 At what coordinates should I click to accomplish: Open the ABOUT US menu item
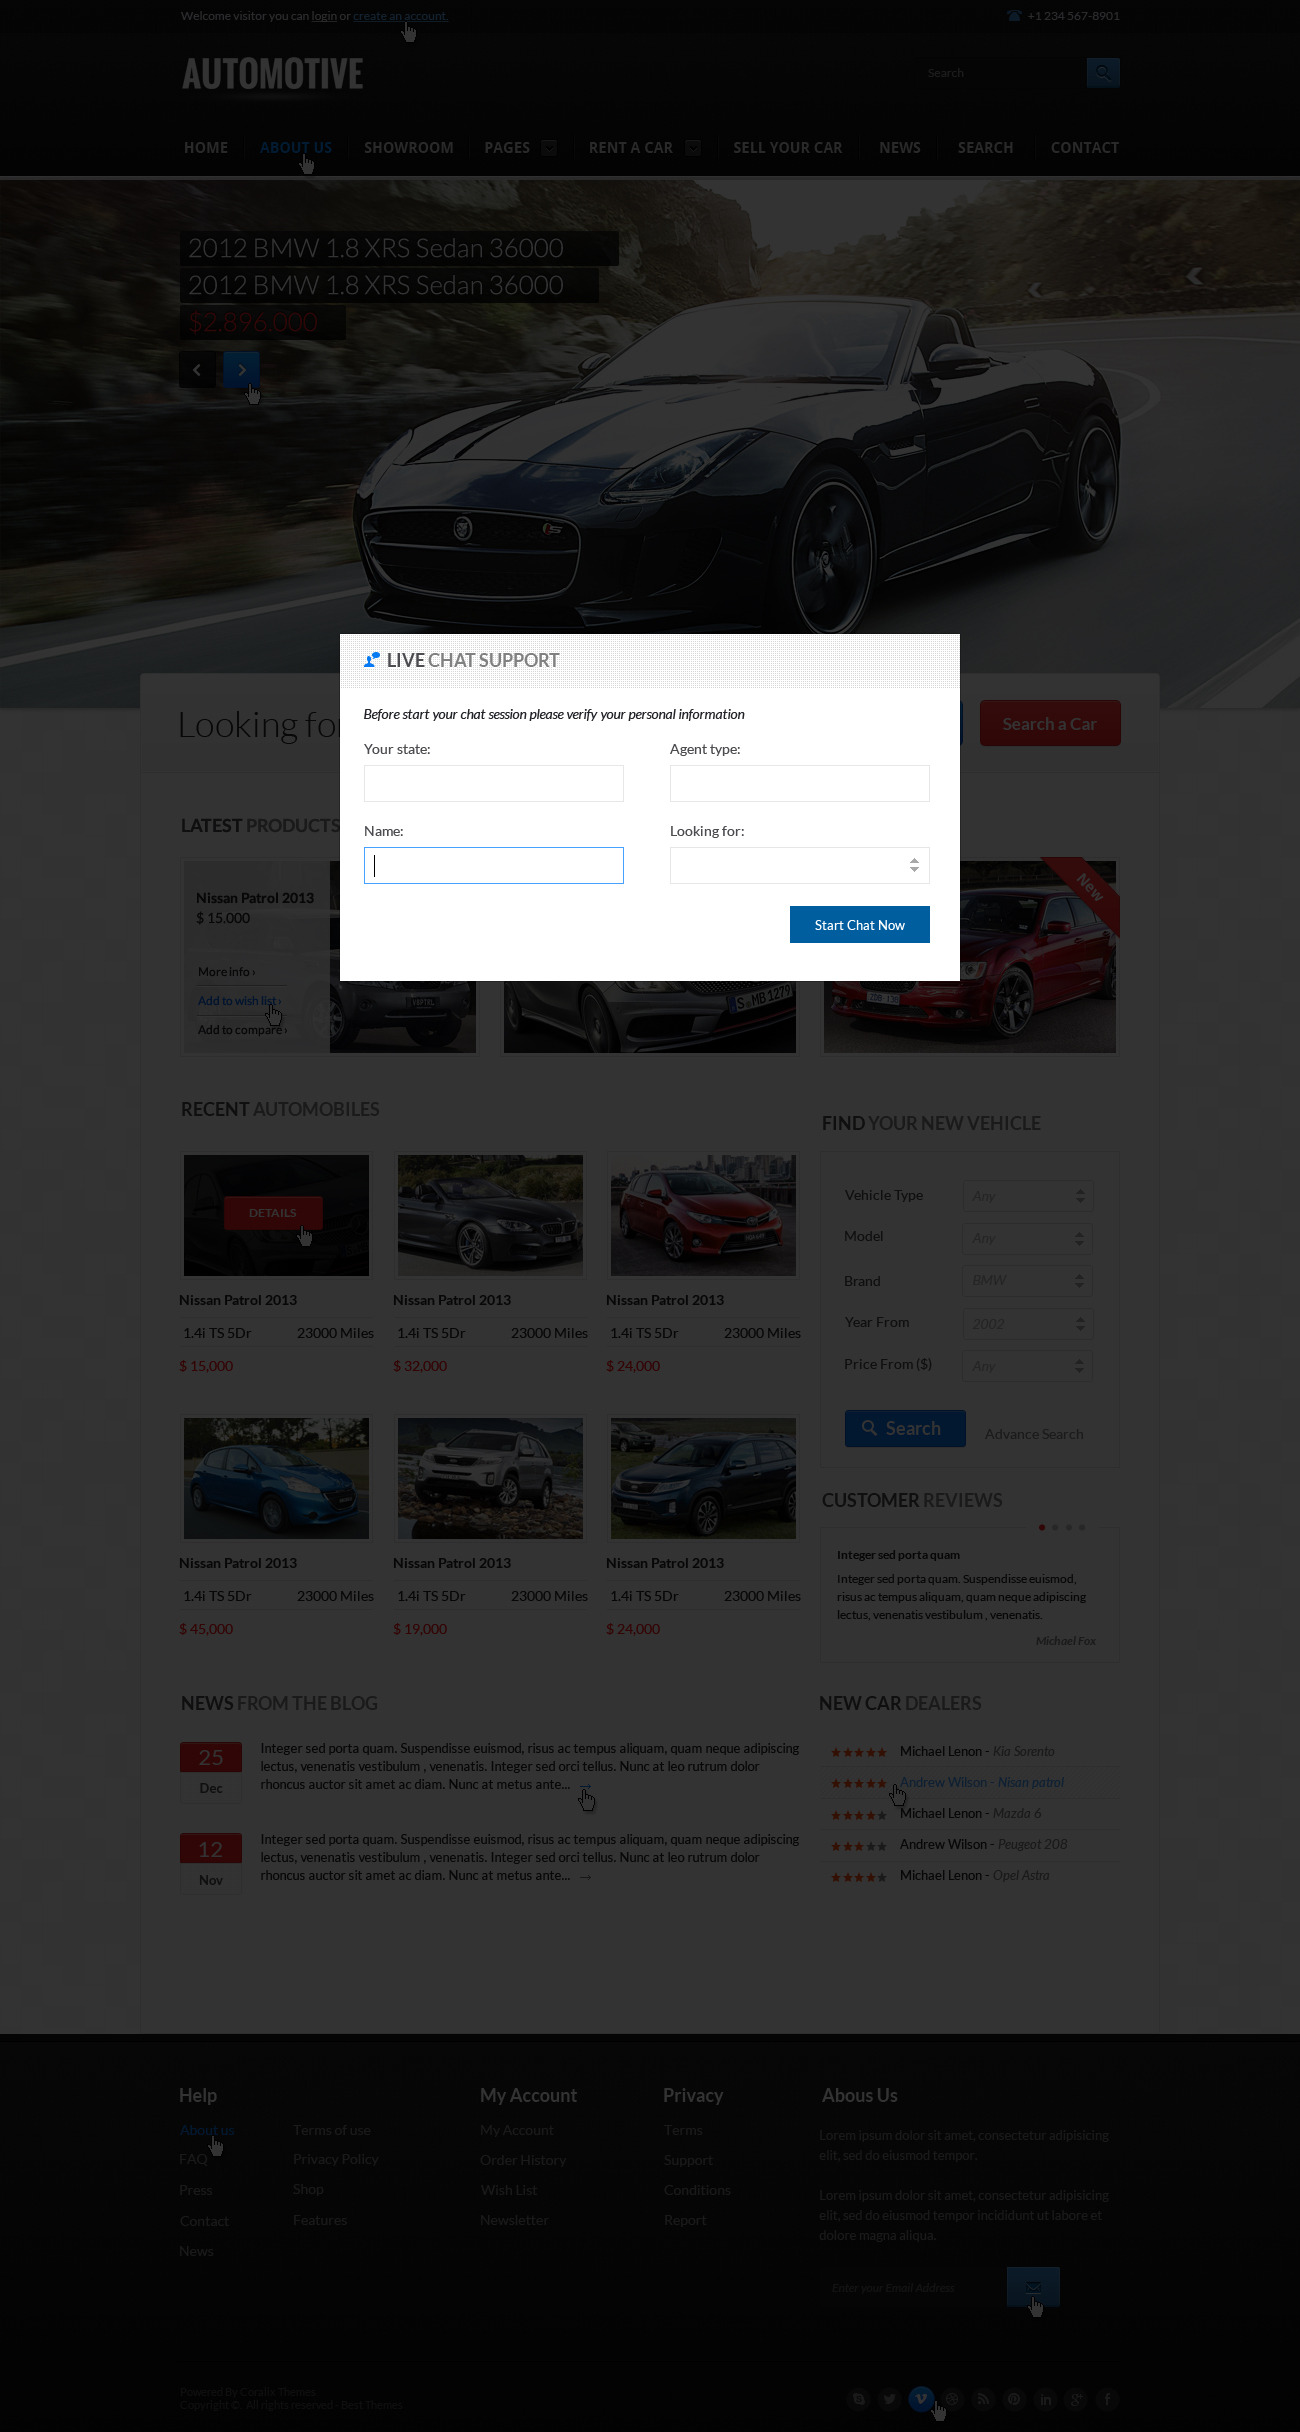pyautogui.click(x=296, y=148)
